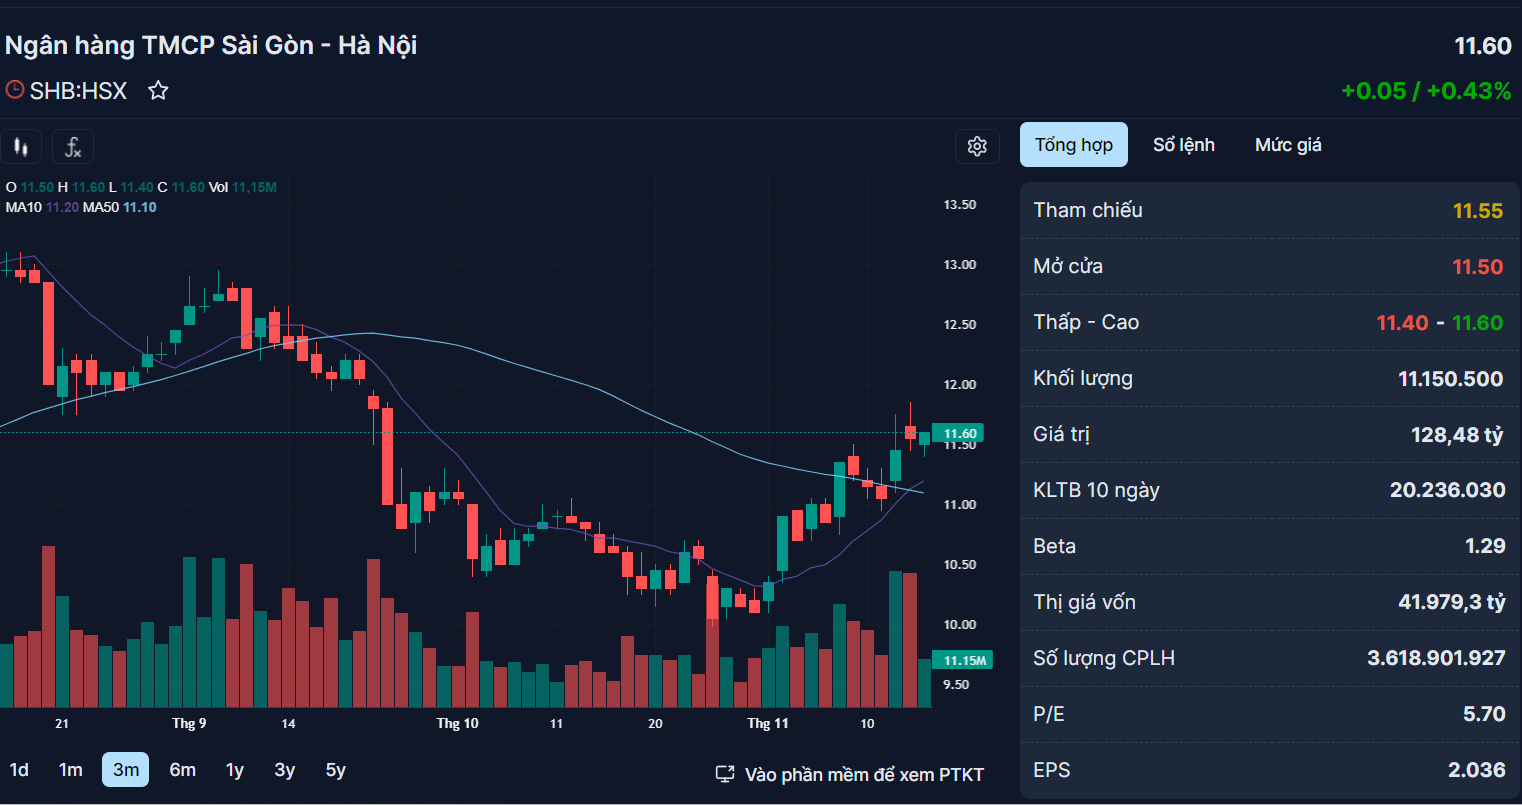Screen dimensions: 1522x805
Task: Click the Thg 11 date label on time axis
Action: click(x=768, y=723)
